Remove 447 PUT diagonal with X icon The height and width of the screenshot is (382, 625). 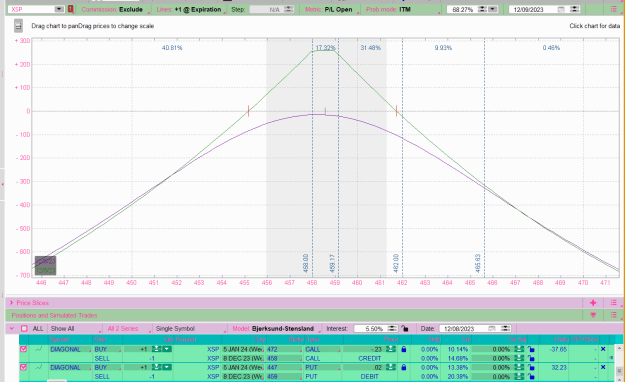[603, 367]
